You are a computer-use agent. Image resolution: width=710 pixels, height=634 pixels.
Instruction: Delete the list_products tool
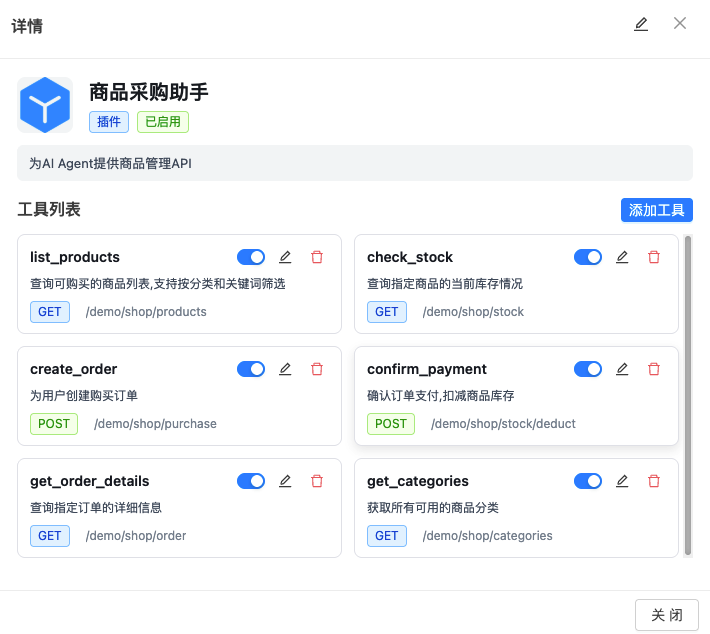pyautogui.click(x=317, y=257)
